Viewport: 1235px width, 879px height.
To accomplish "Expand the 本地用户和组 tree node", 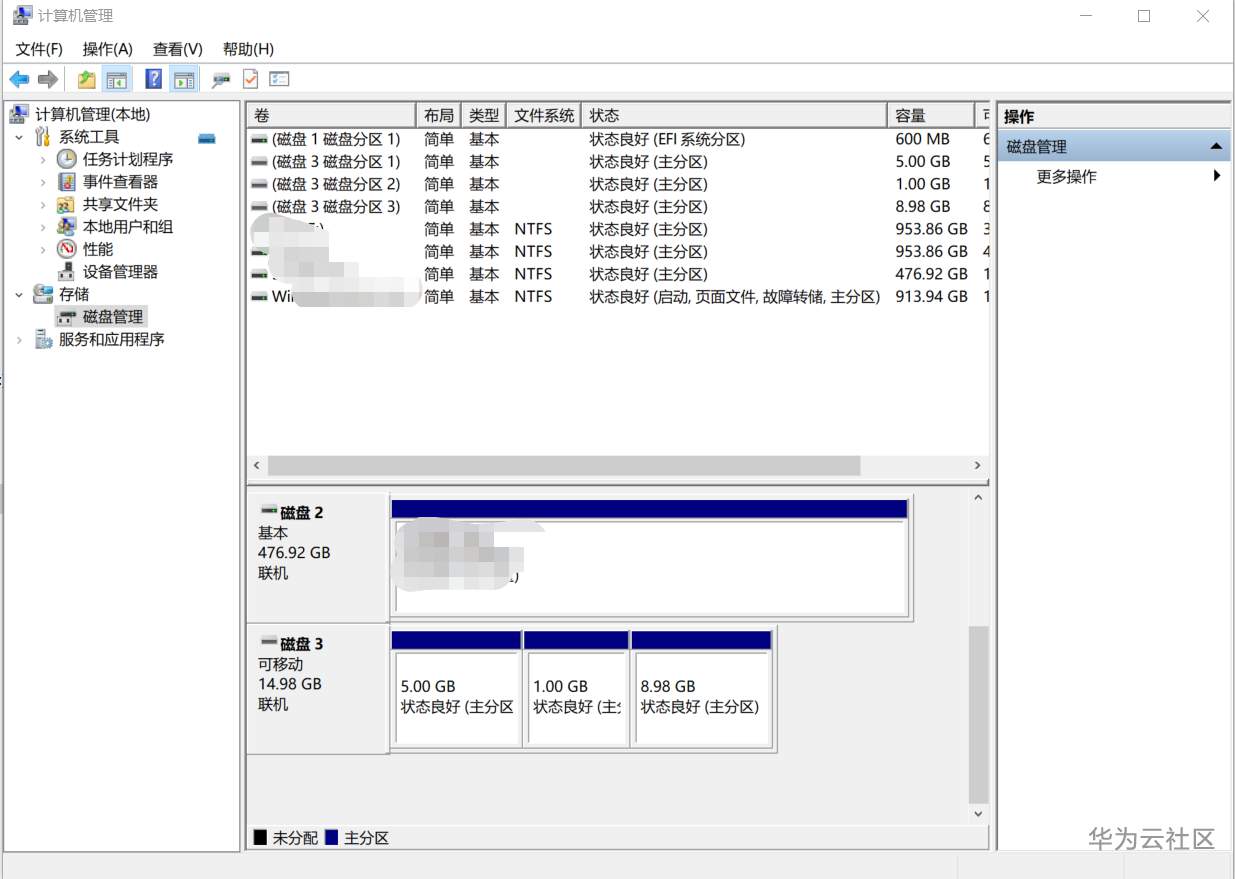I will (x=43, y=227).
